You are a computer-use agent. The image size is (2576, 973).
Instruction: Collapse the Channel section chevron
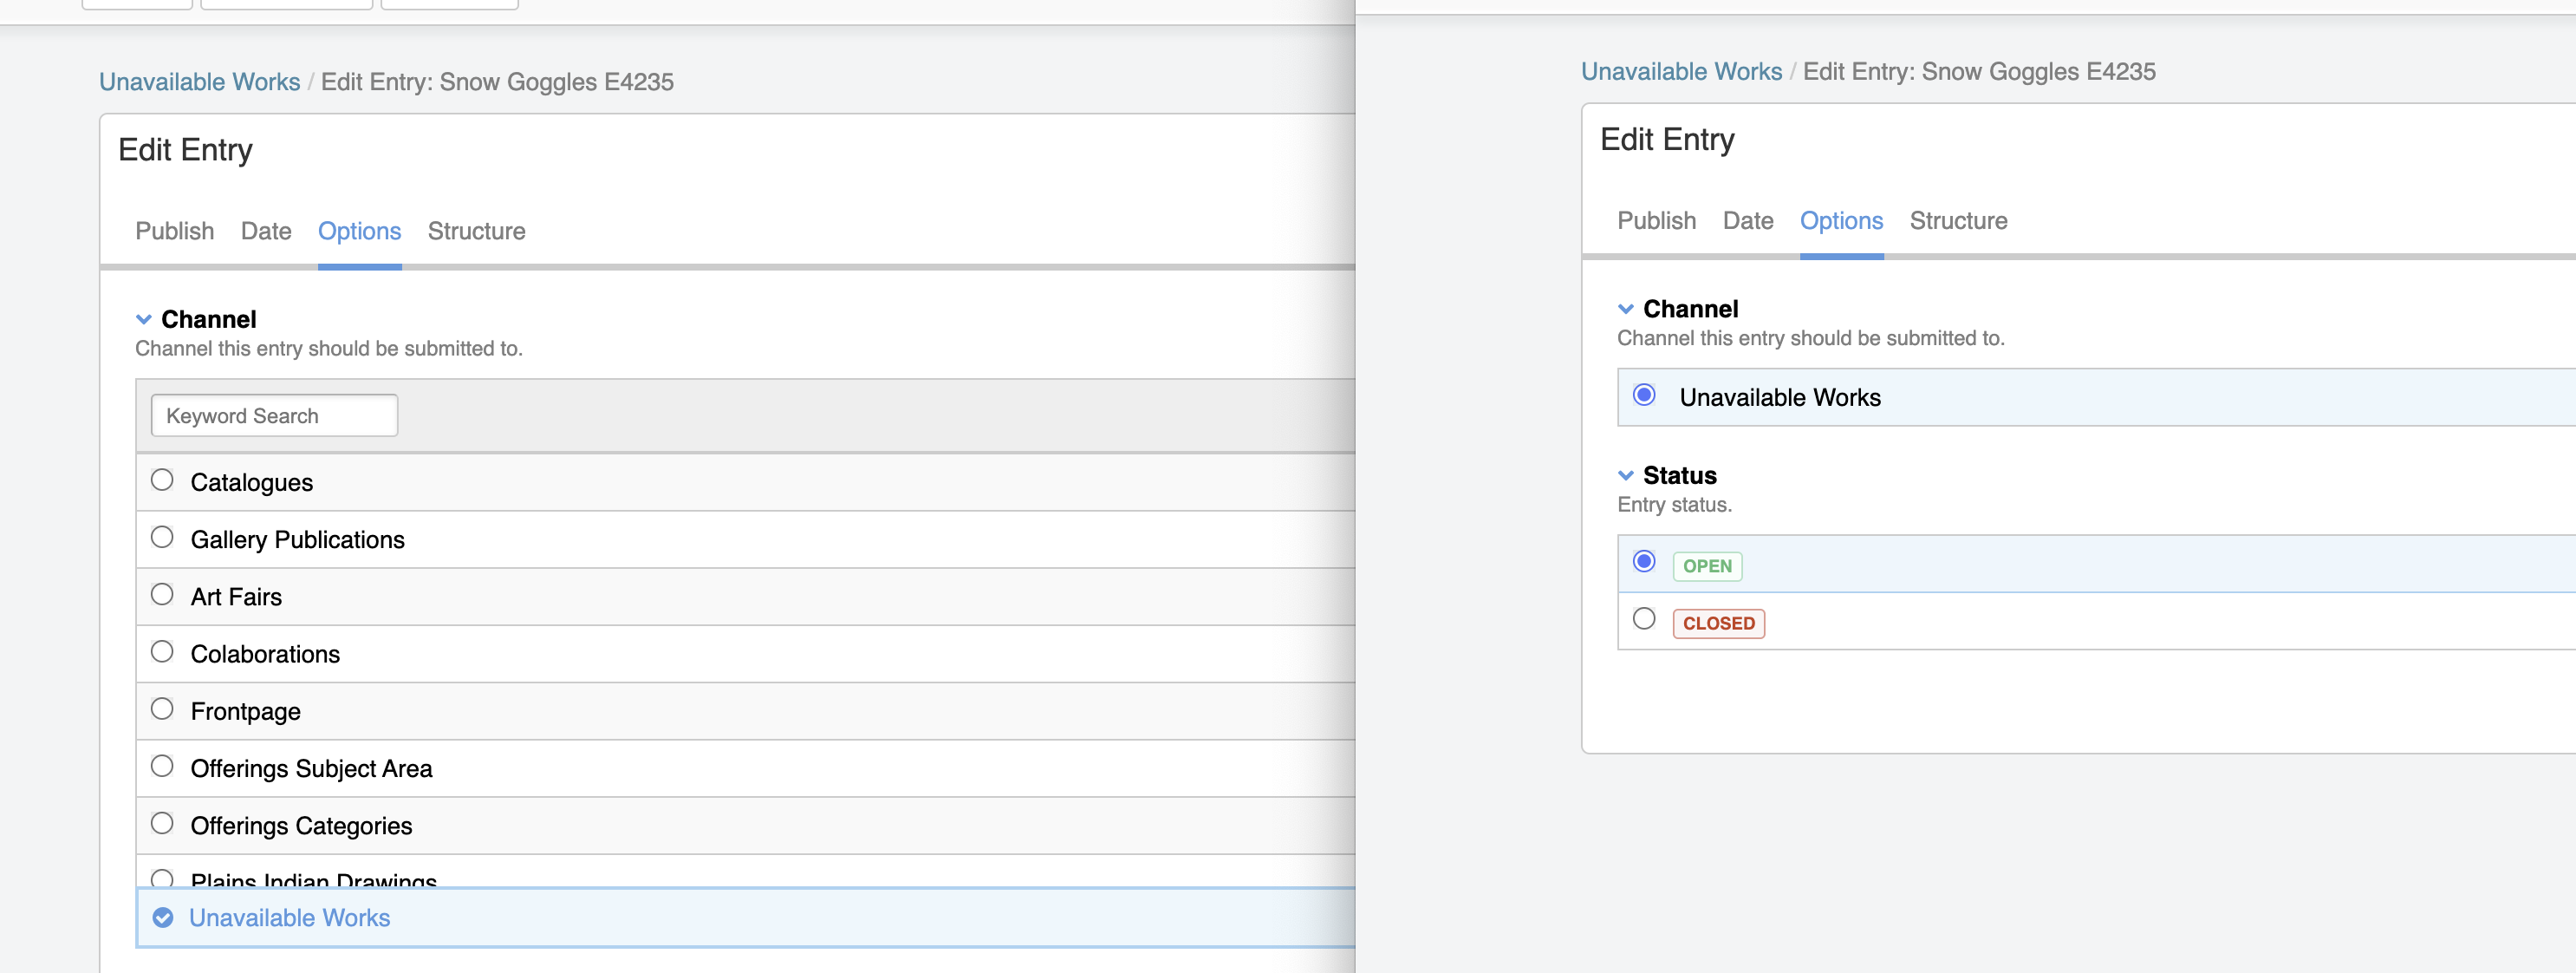pos(143,319)
